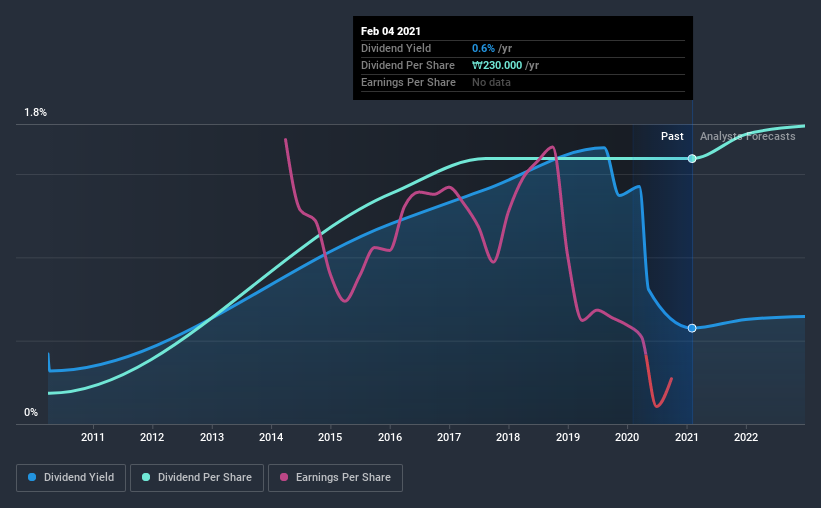Click the blue dividend yield marker at 2021
Image resolution: width=821 pixels, height=508 pixels.
(x=692, y=328)
